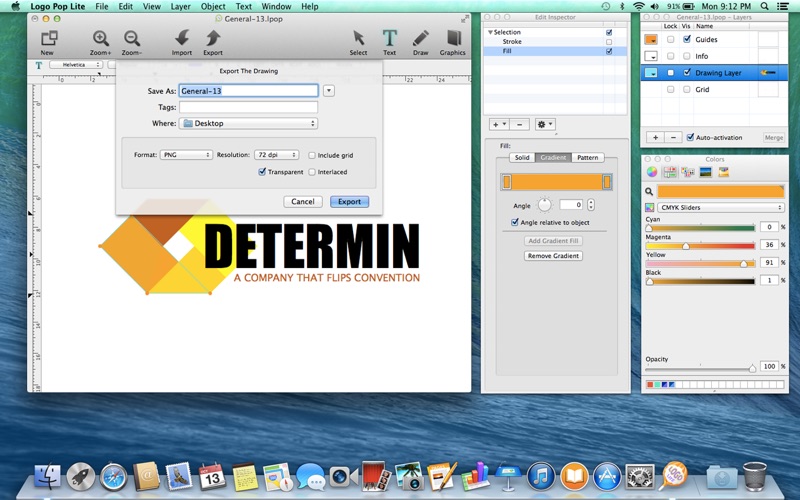
Task: Click the minus button in Edit Inspector
Action: [x=519, y=124]
